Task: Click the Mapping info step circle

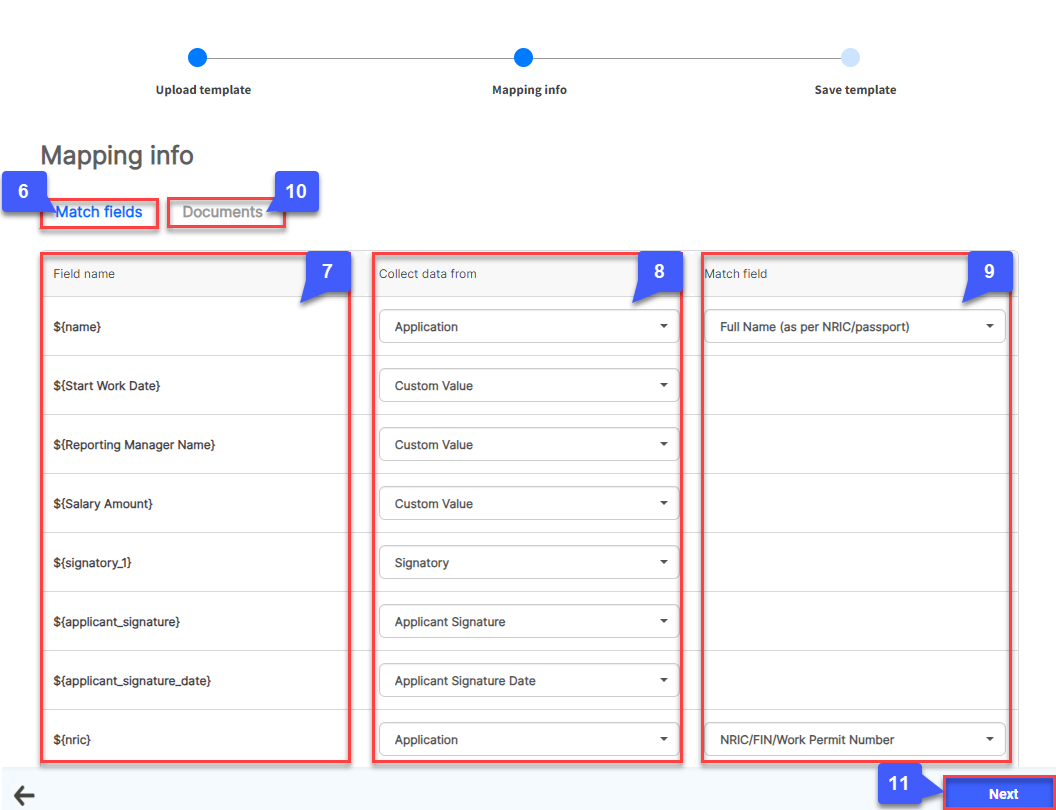Action: click(x=523, y=58)
